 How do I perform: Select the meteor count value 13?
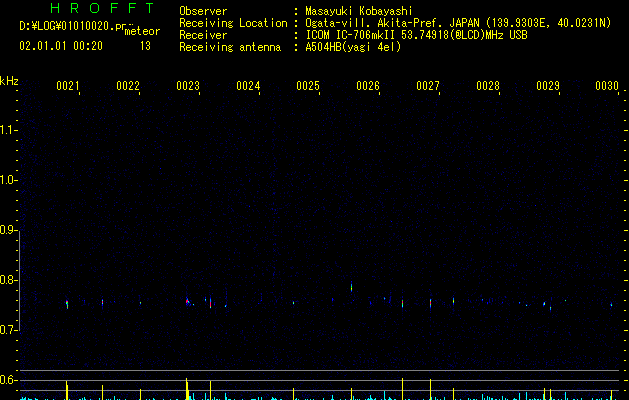tap(145, 46)
